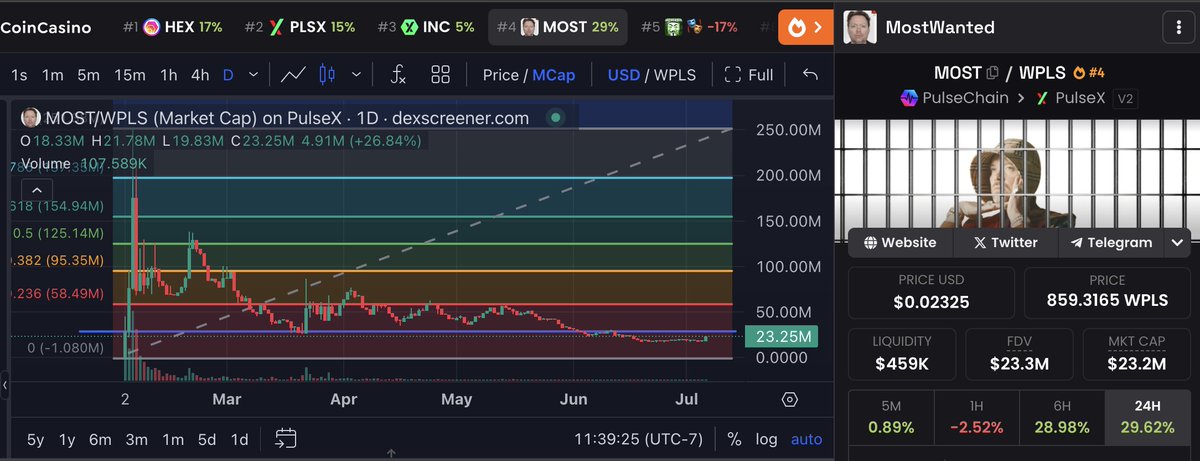1200x461 pixels.
Task: Select the 1h timeframe
Action: [169, 74]
